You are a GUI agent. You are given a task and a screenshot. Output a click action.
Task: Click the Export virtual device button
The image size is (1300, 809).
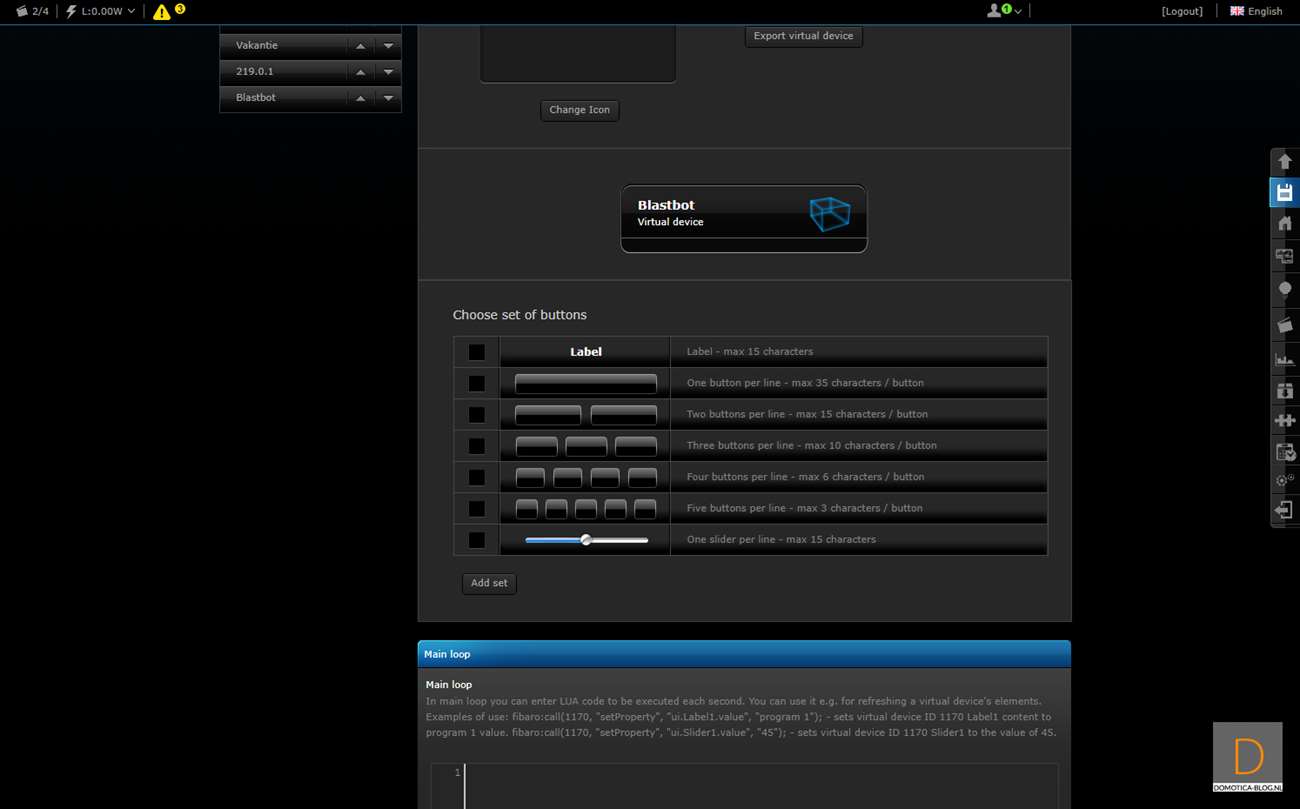coord(803,36)
